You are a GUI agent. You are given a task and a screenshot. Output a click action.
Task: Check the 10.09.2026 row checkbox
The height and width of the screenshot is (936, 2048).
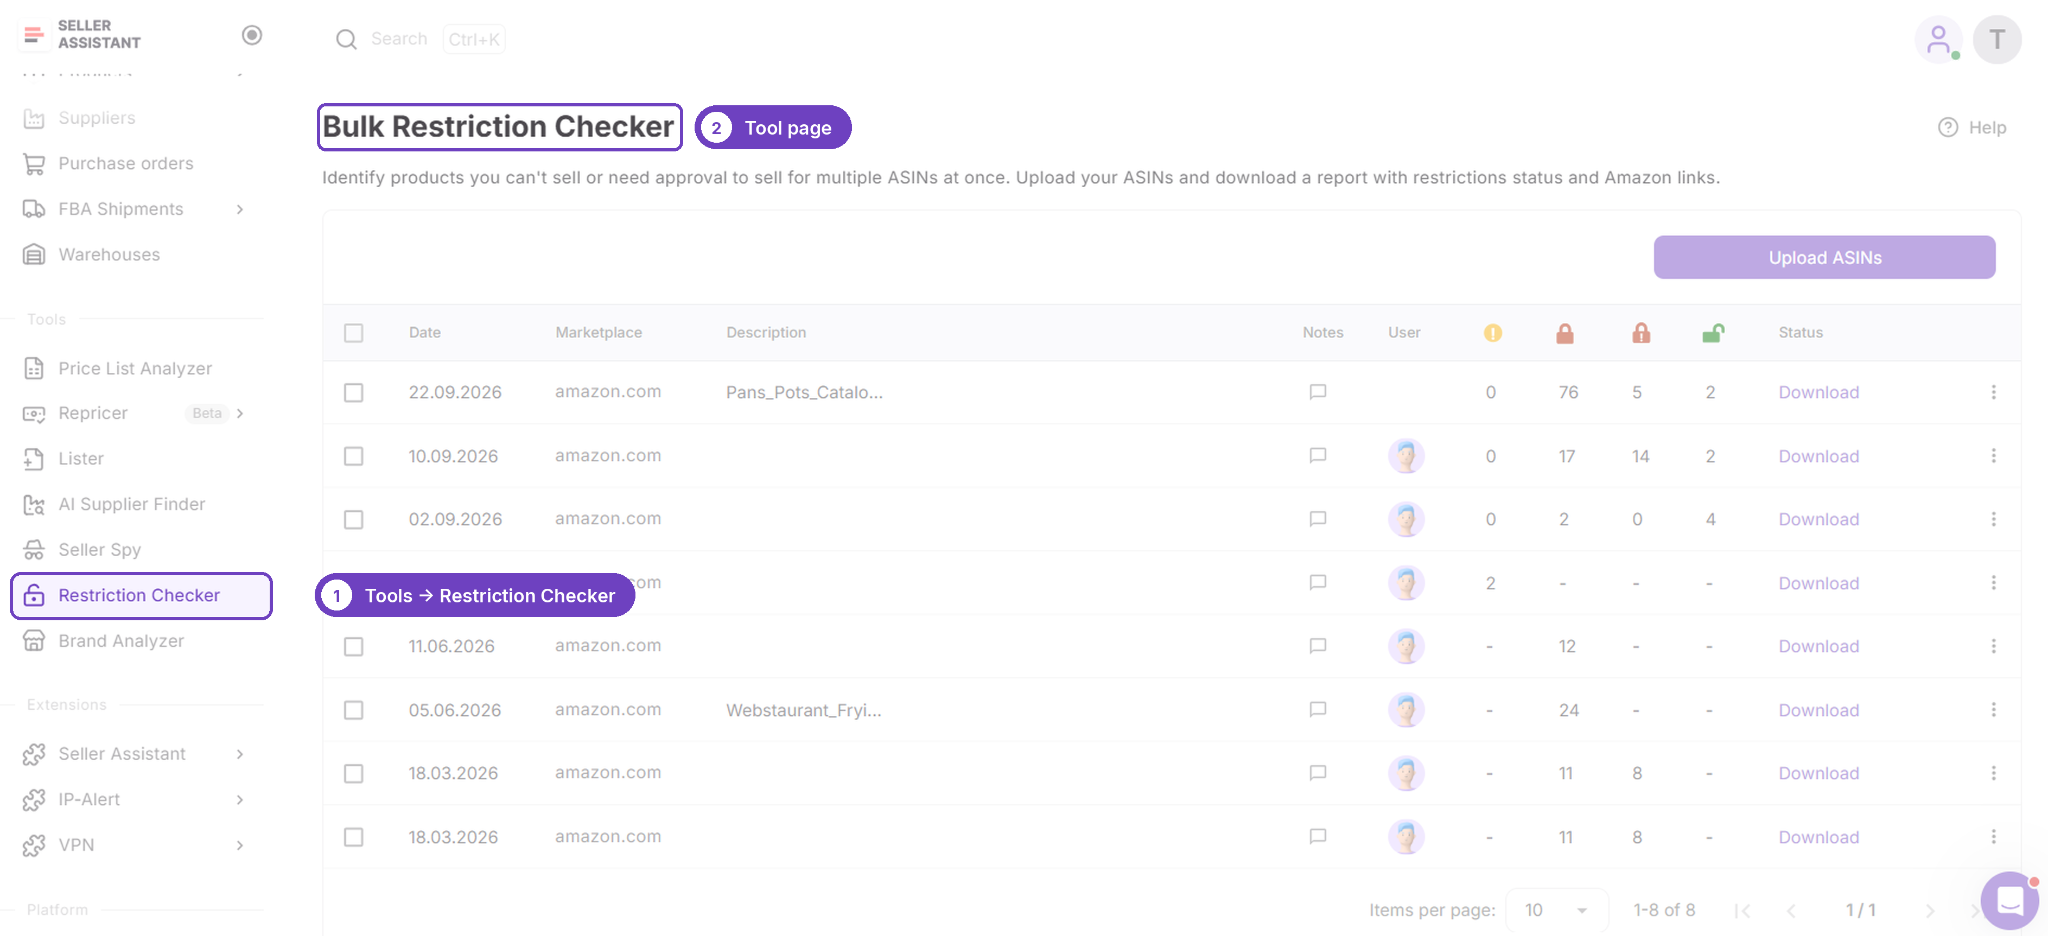(x=354, y=456)
